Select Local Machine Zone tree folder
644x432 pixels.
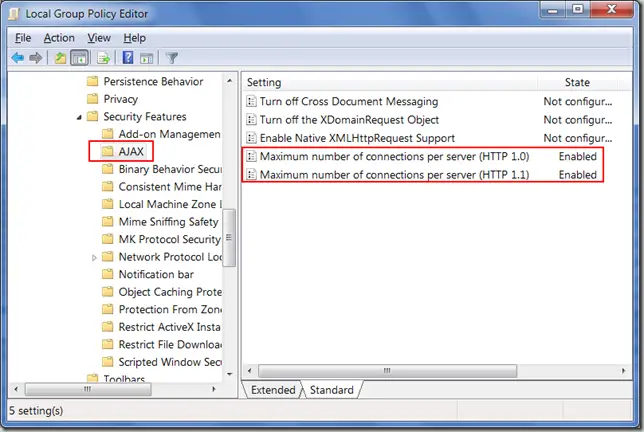170,204
